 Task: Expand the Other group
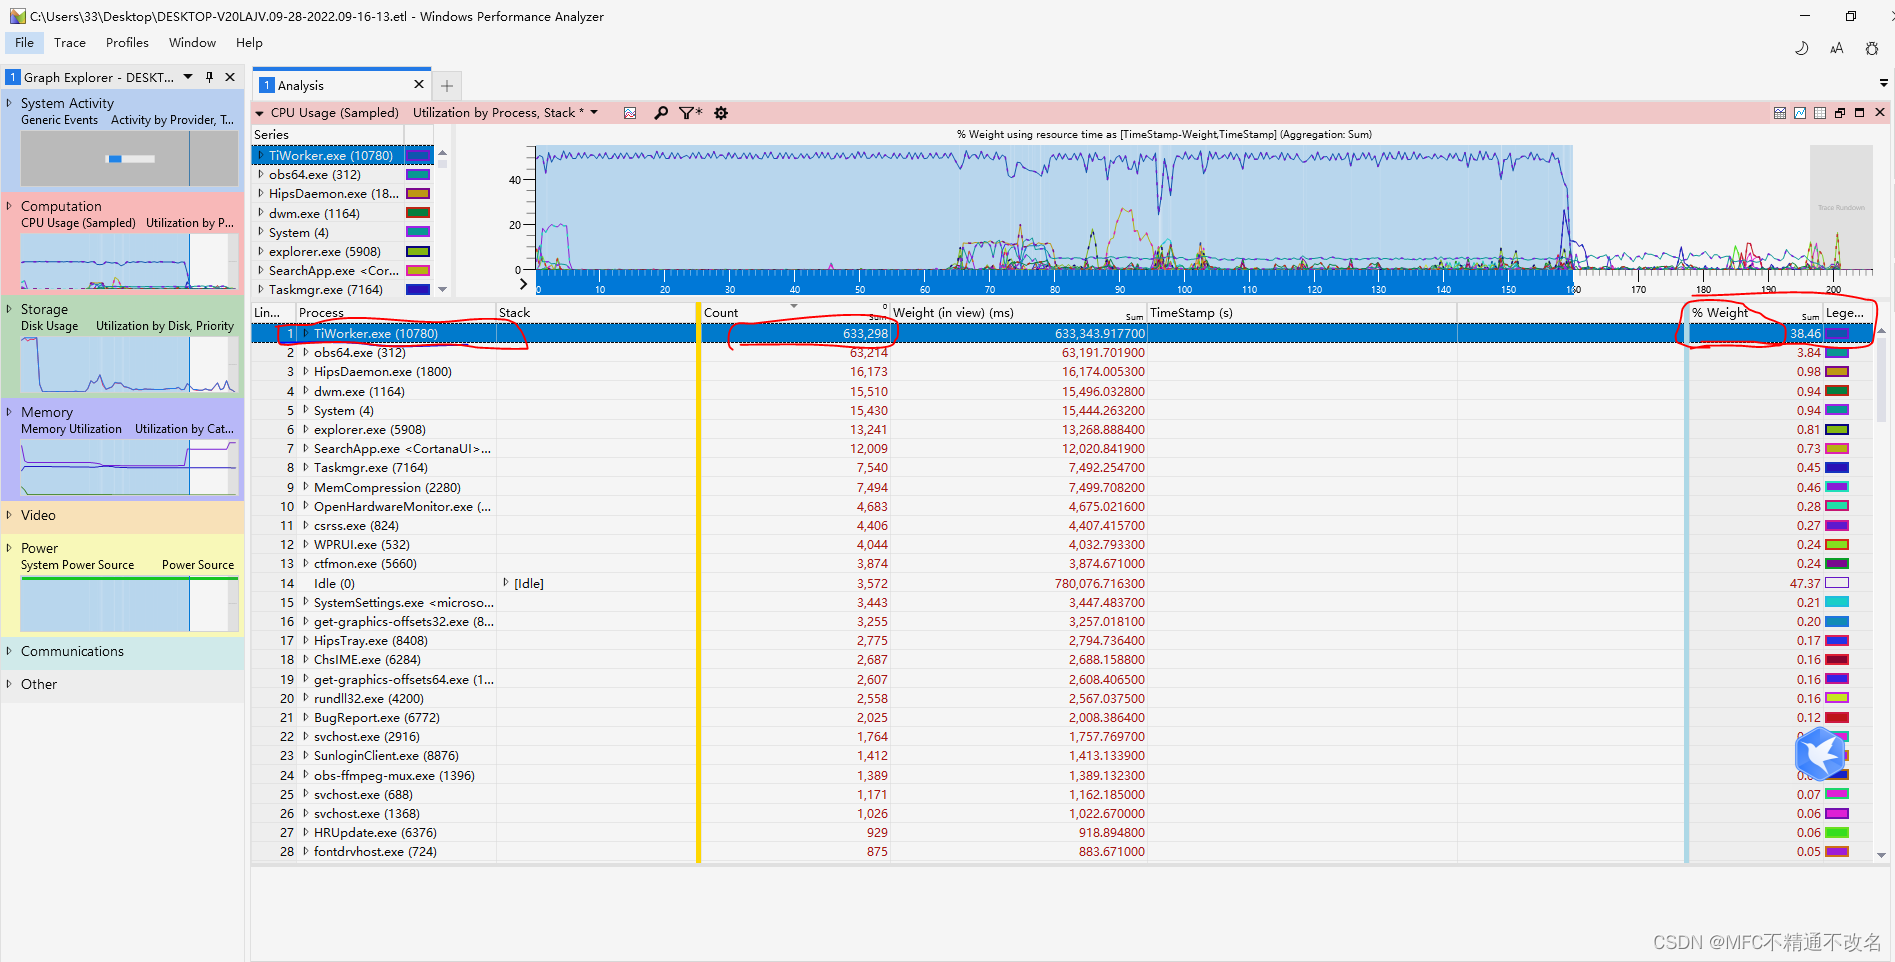[x=10, y=684]
